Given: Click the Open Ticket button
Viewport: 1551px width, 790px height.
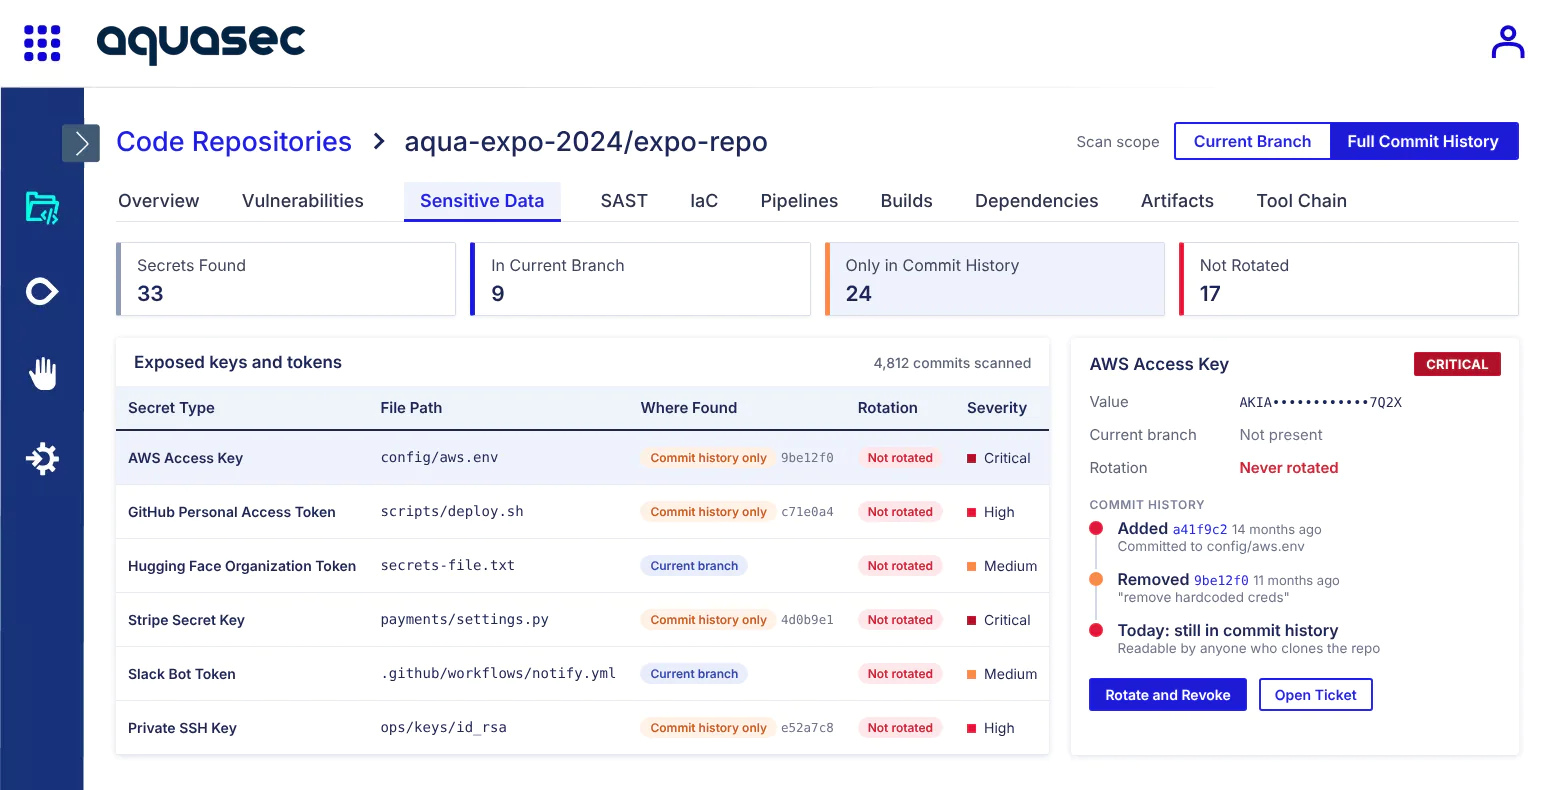Looking at the screenshot, I should click(1315, 695).
